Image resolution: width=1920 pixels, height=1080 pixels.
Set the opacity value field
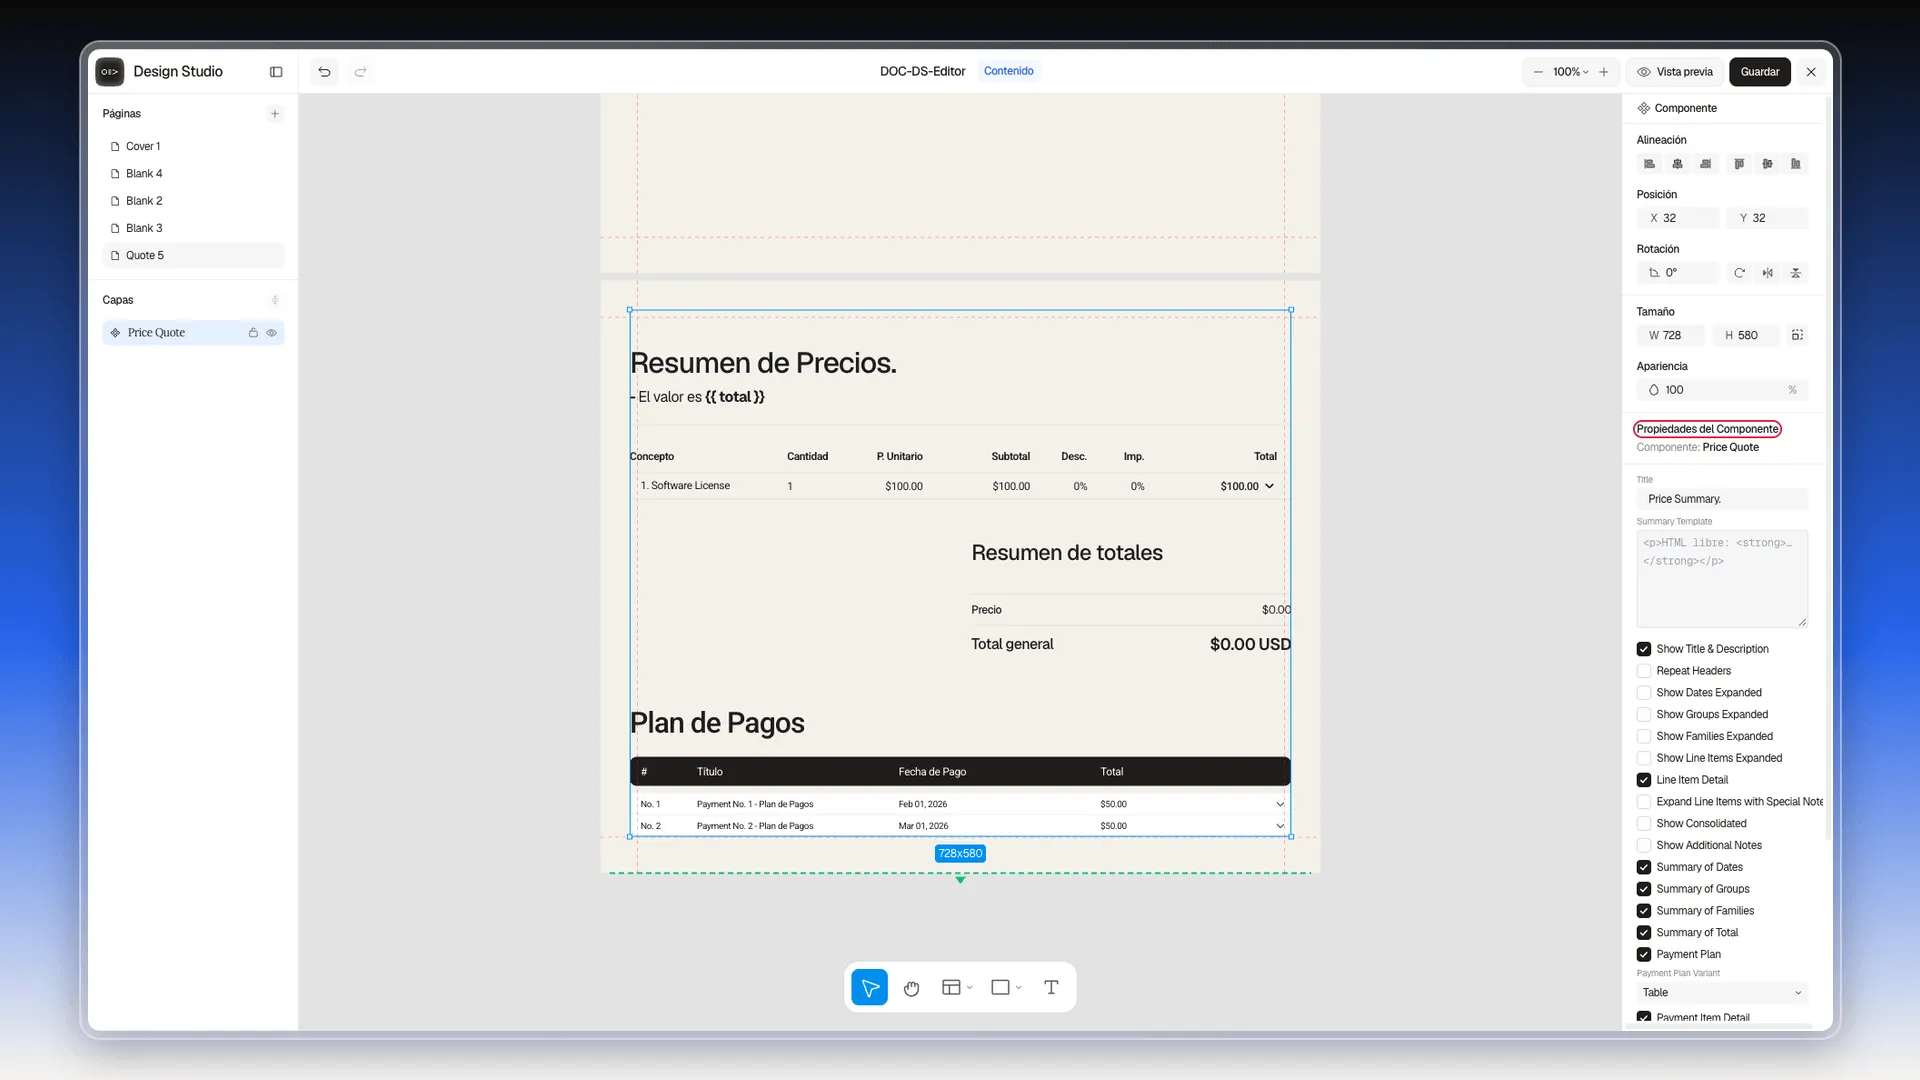(x=1722, y=390)
